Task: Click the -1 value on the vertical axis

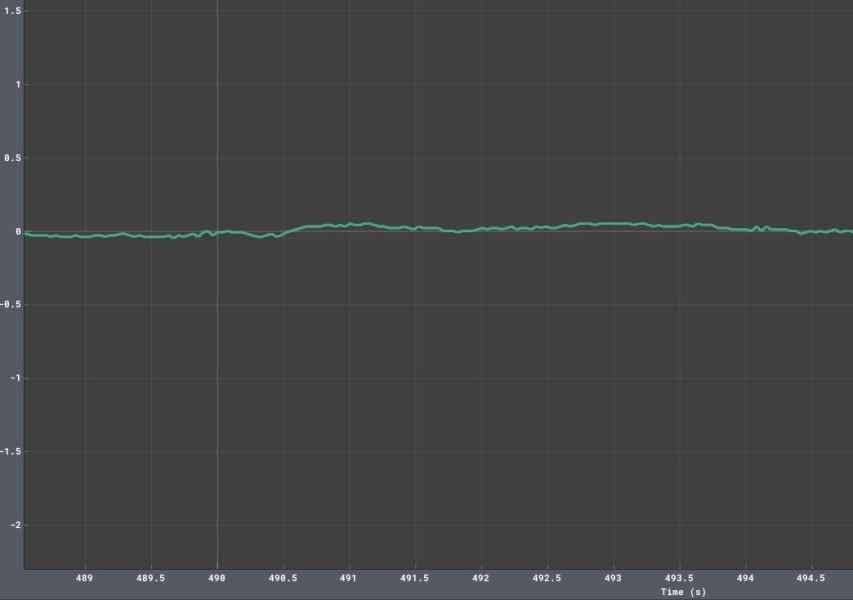Action: tap(16, 378)
